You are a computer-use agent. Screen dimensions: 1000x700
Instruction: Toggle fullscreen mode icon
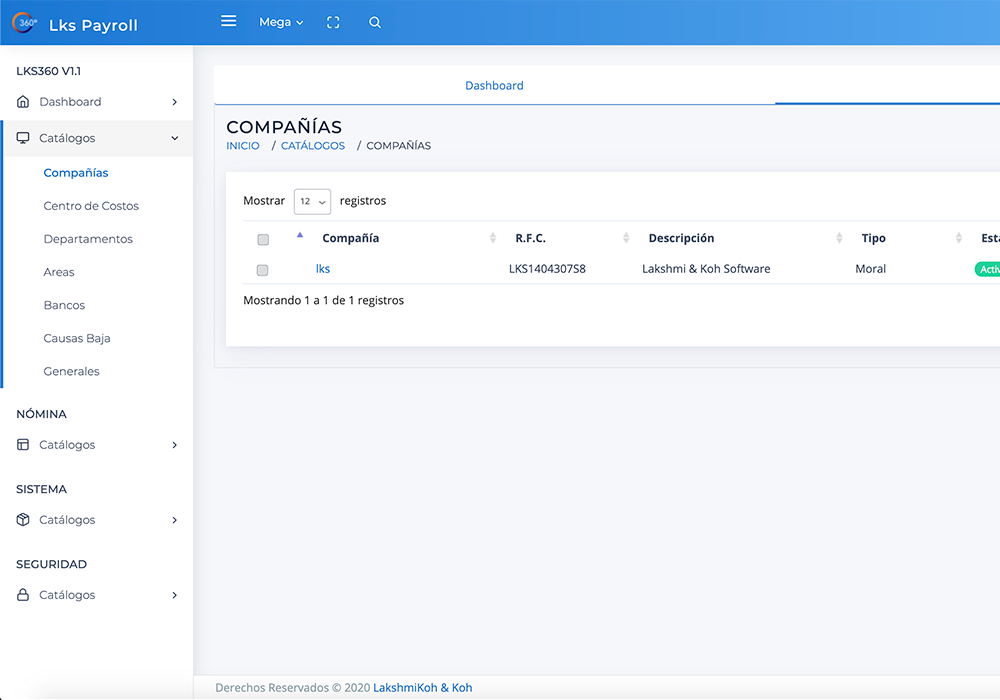(333, 22)
